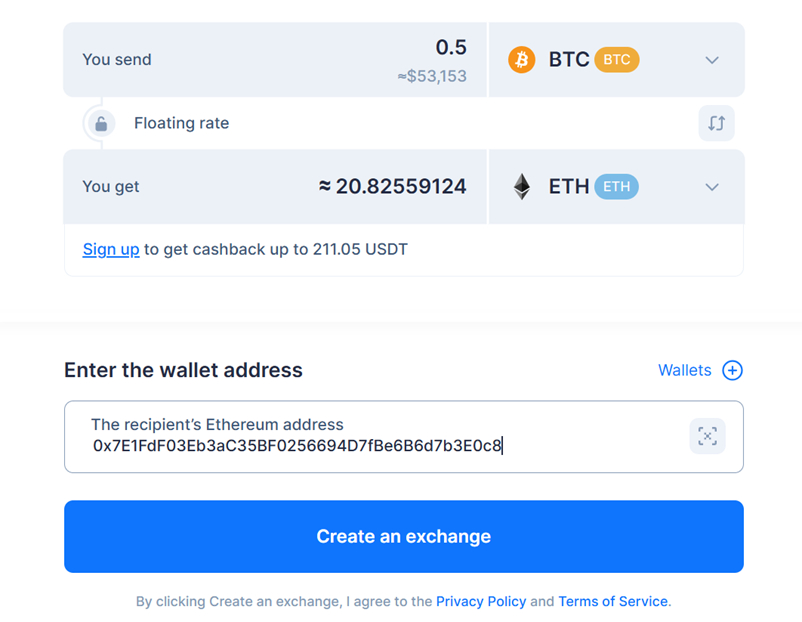Add a wallet with the plus icon
This screenshot has width=802, height=622.
click(x=732, y=370)
